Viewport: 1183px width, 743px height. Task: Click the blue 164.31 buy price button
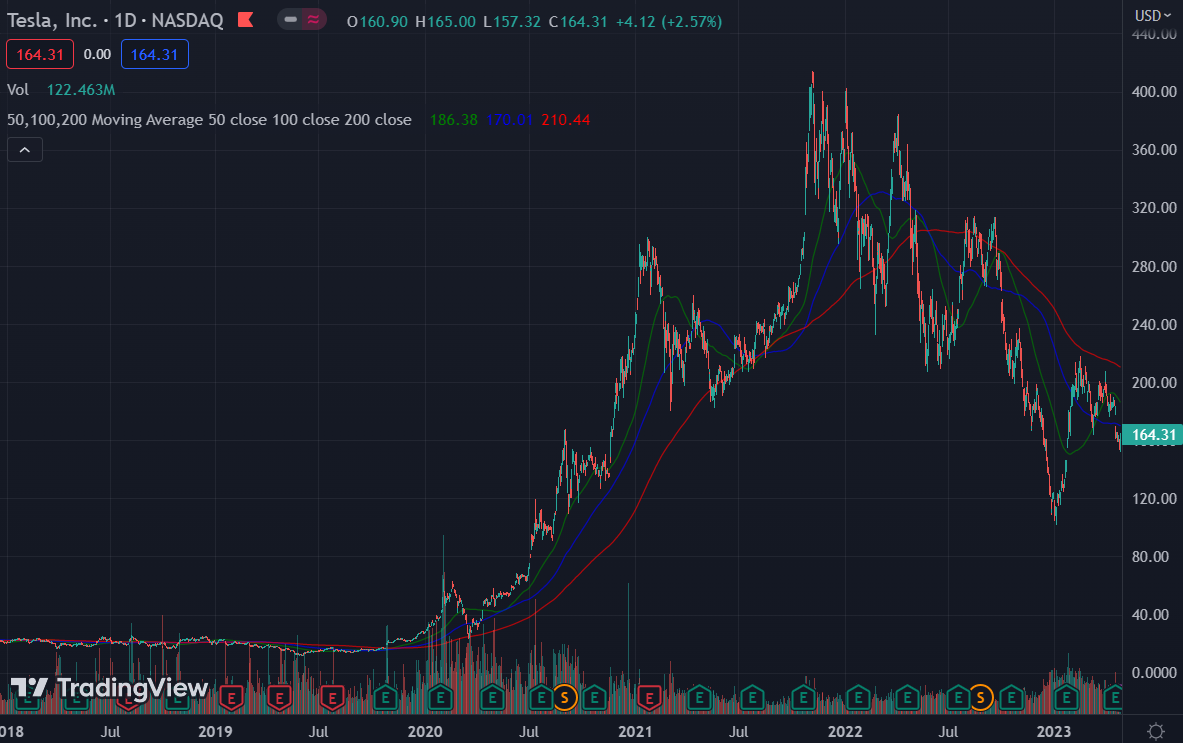click(x=155, y=54)
